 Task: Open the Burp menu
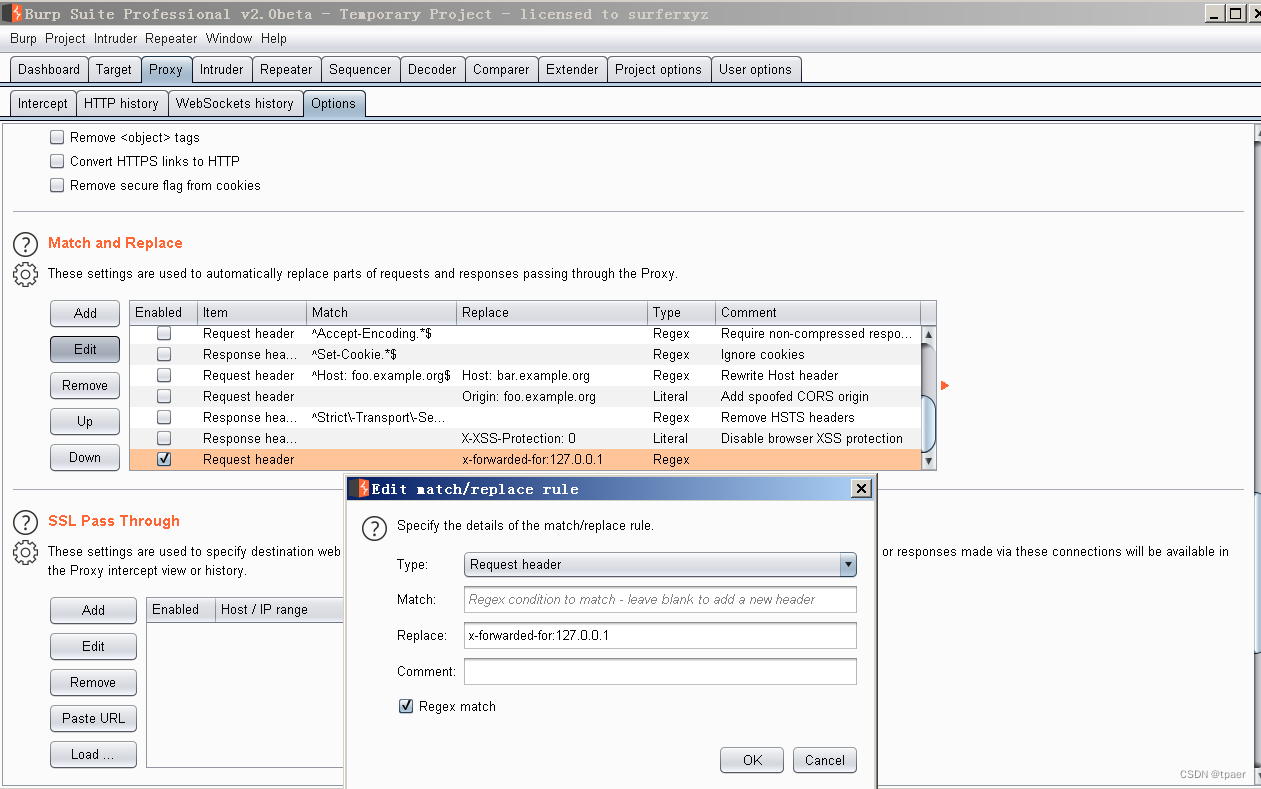pos(23,38)
